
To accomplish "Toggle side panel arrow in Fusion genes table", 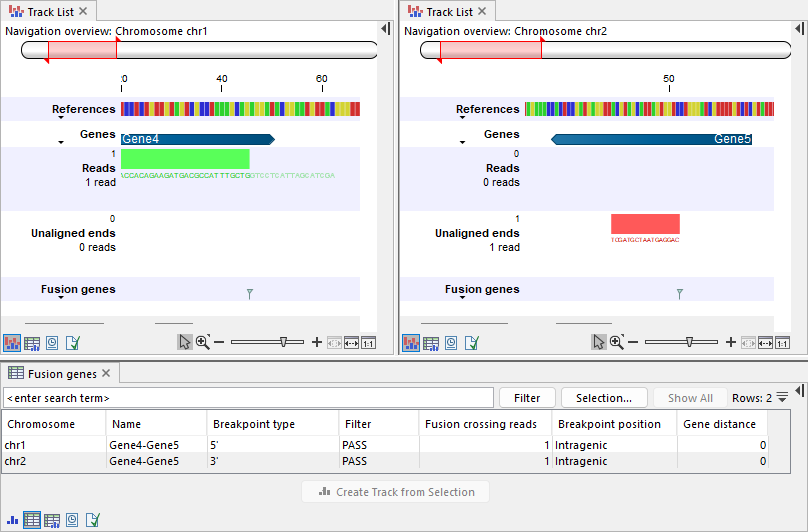I will click(x=800, y=391).
